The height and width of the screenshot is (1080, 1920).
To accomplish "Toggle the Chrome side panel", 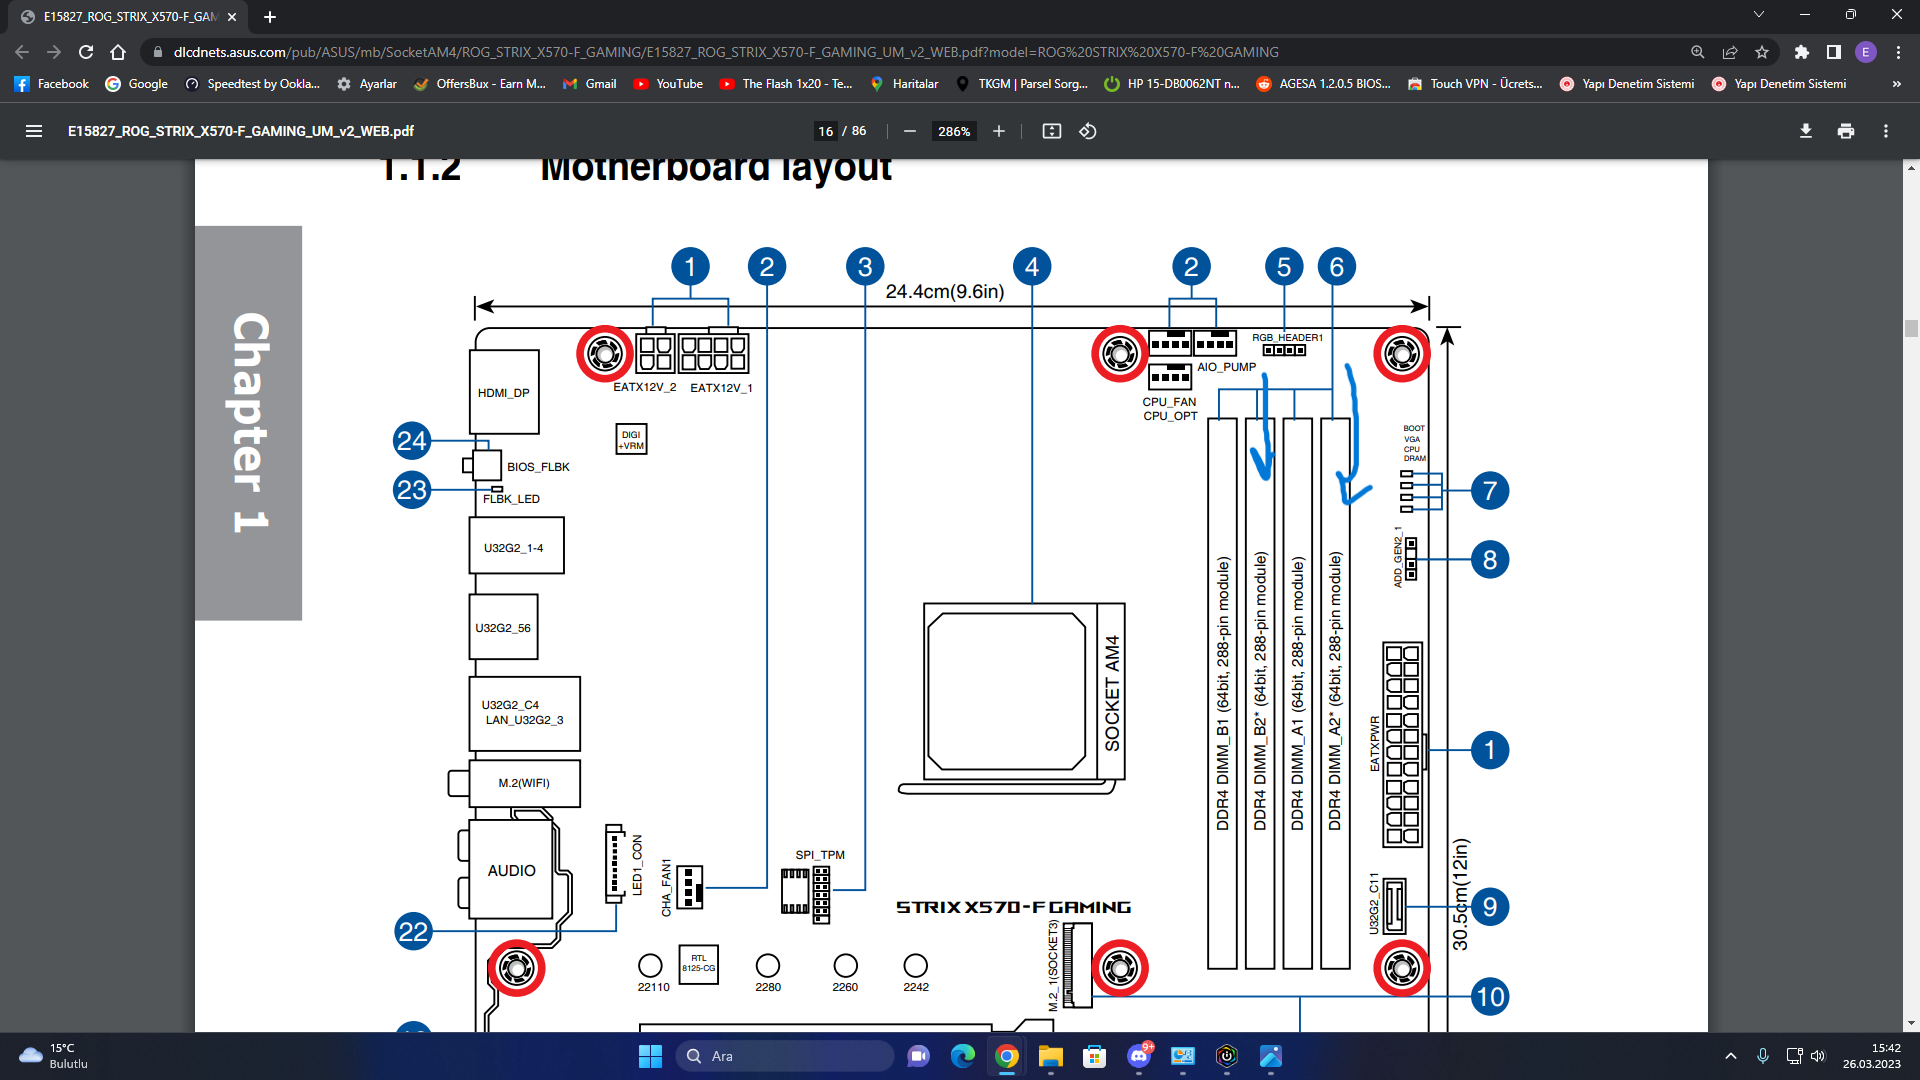I will point(1833,52).
